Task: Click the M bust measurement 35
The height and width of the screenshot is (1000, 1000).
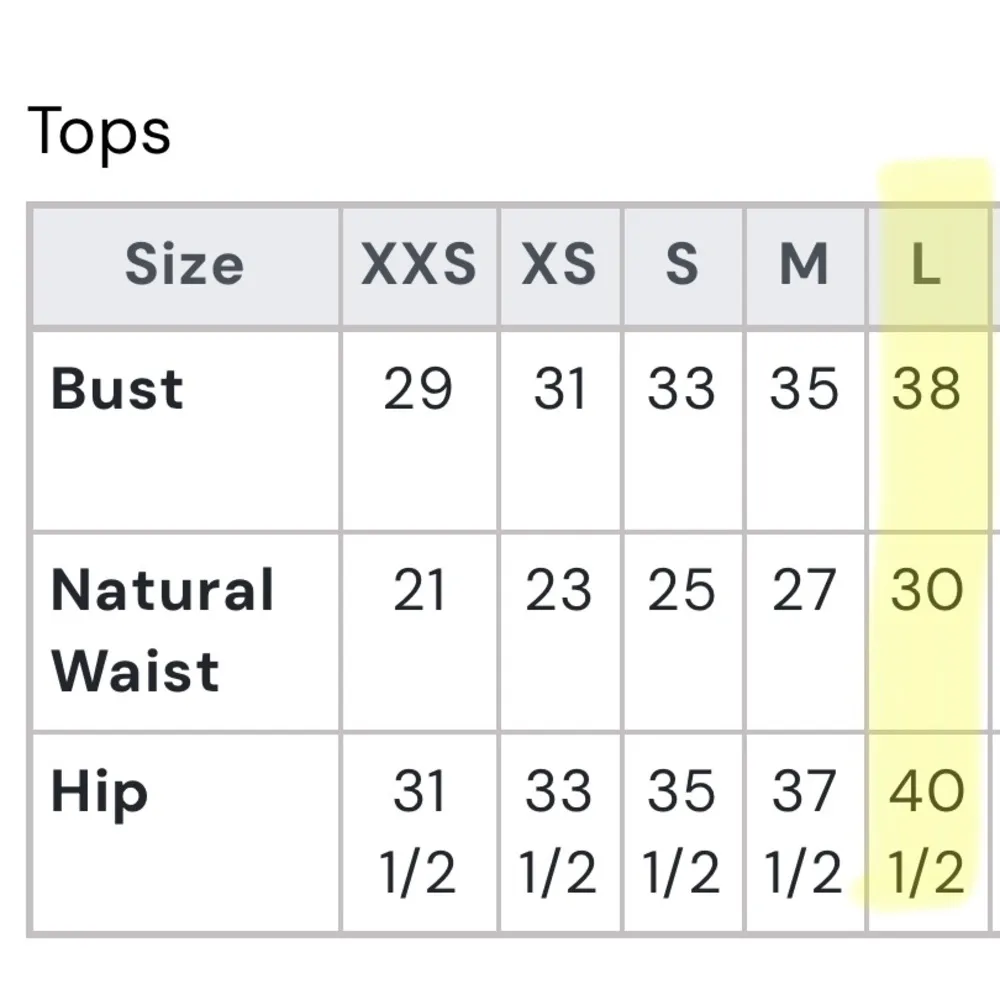Action: click(804, 389)
